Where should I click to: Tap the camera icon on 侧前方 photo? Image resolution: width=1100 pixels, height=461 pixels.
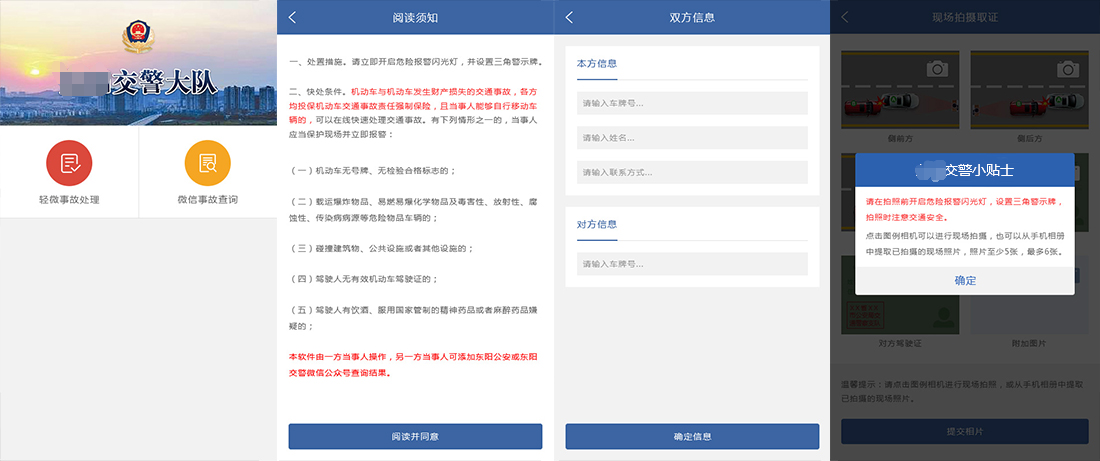[x=936, y=69]
